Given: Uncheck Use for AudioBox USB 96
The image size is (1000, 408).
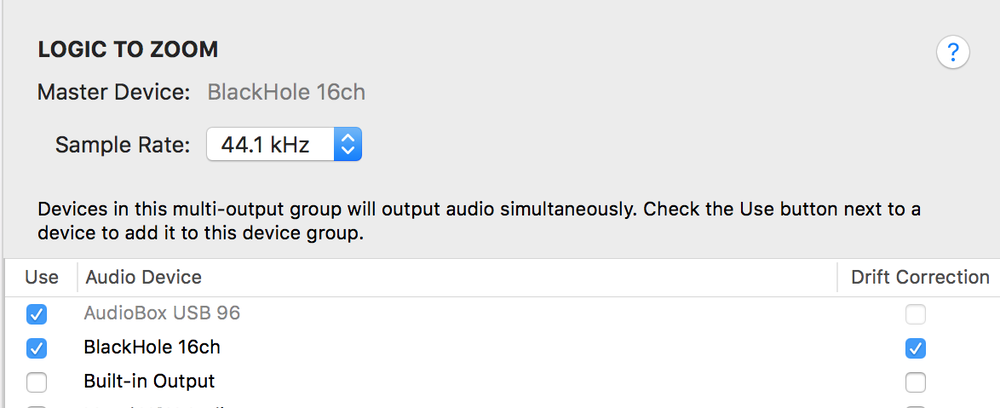Looking at the screenshot, I should 36,314.
